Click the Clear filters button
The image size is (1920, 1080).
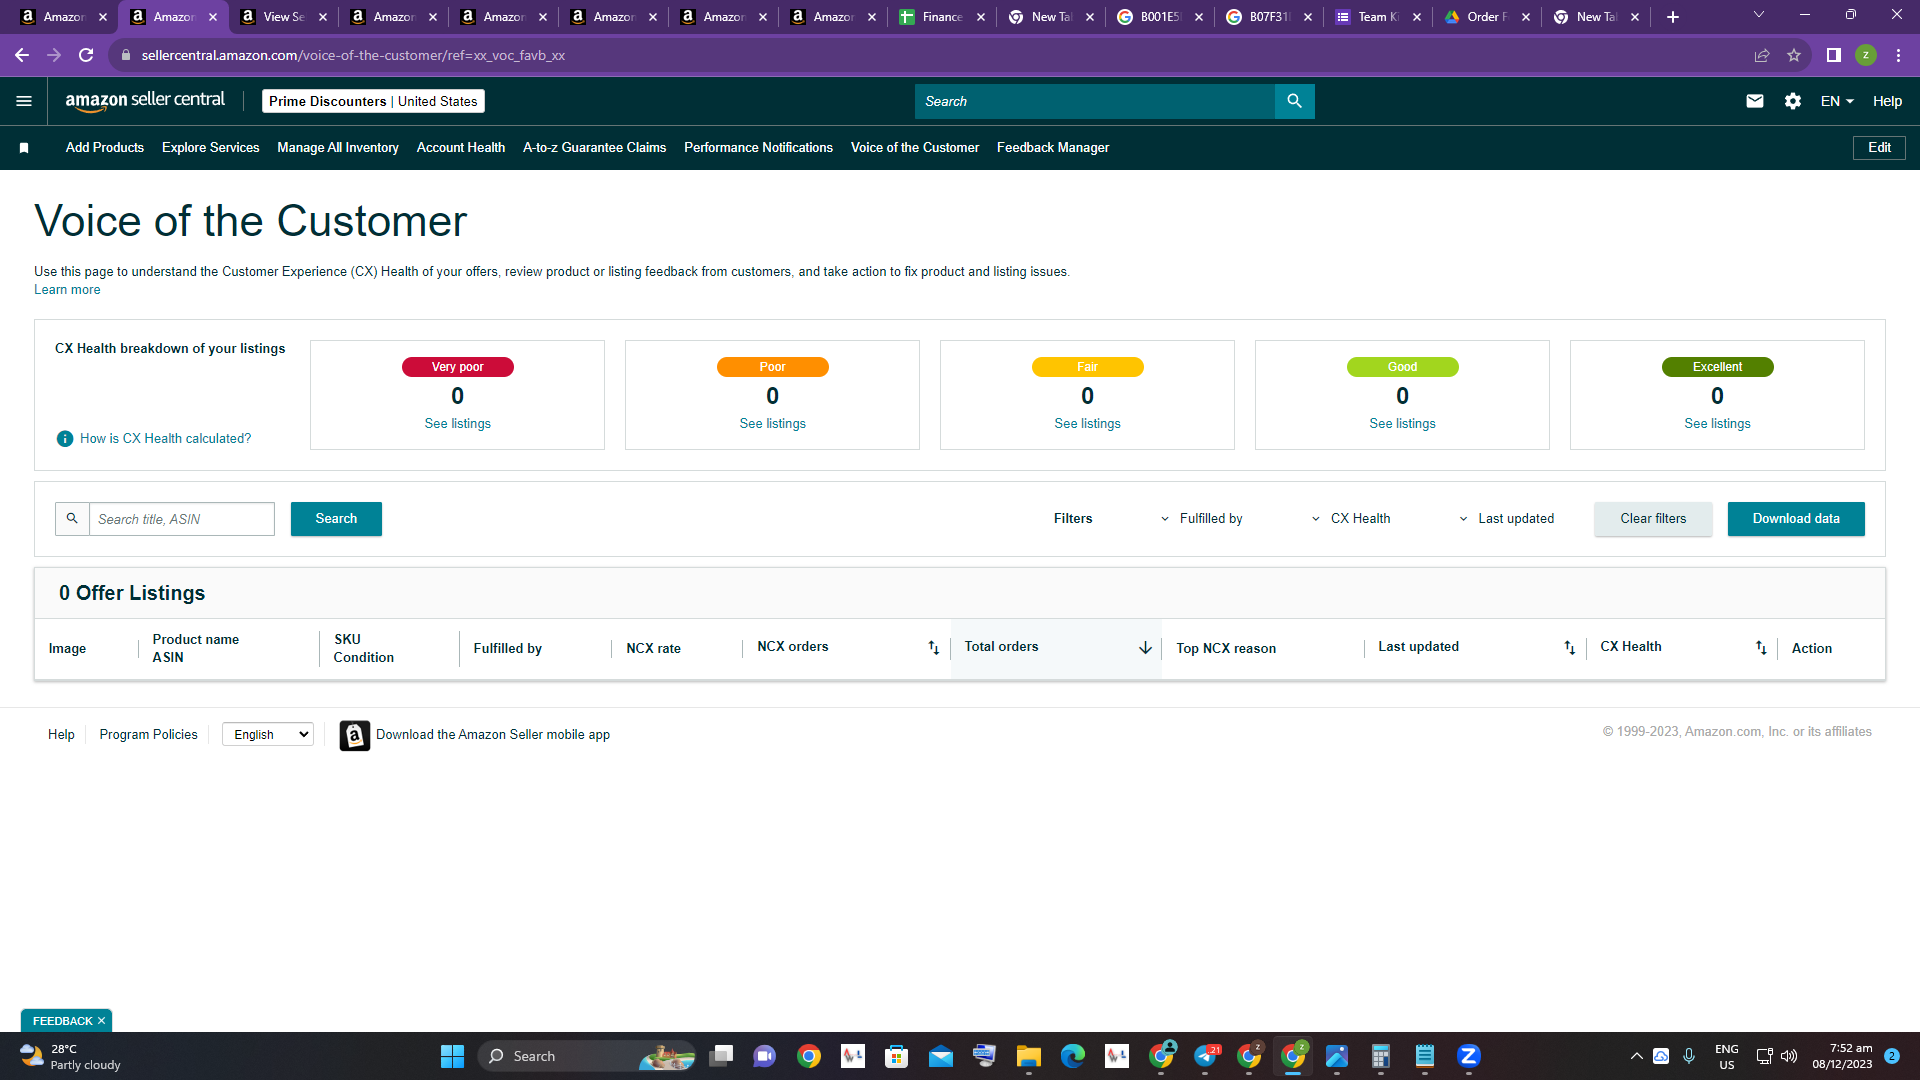coord(1653,519)
